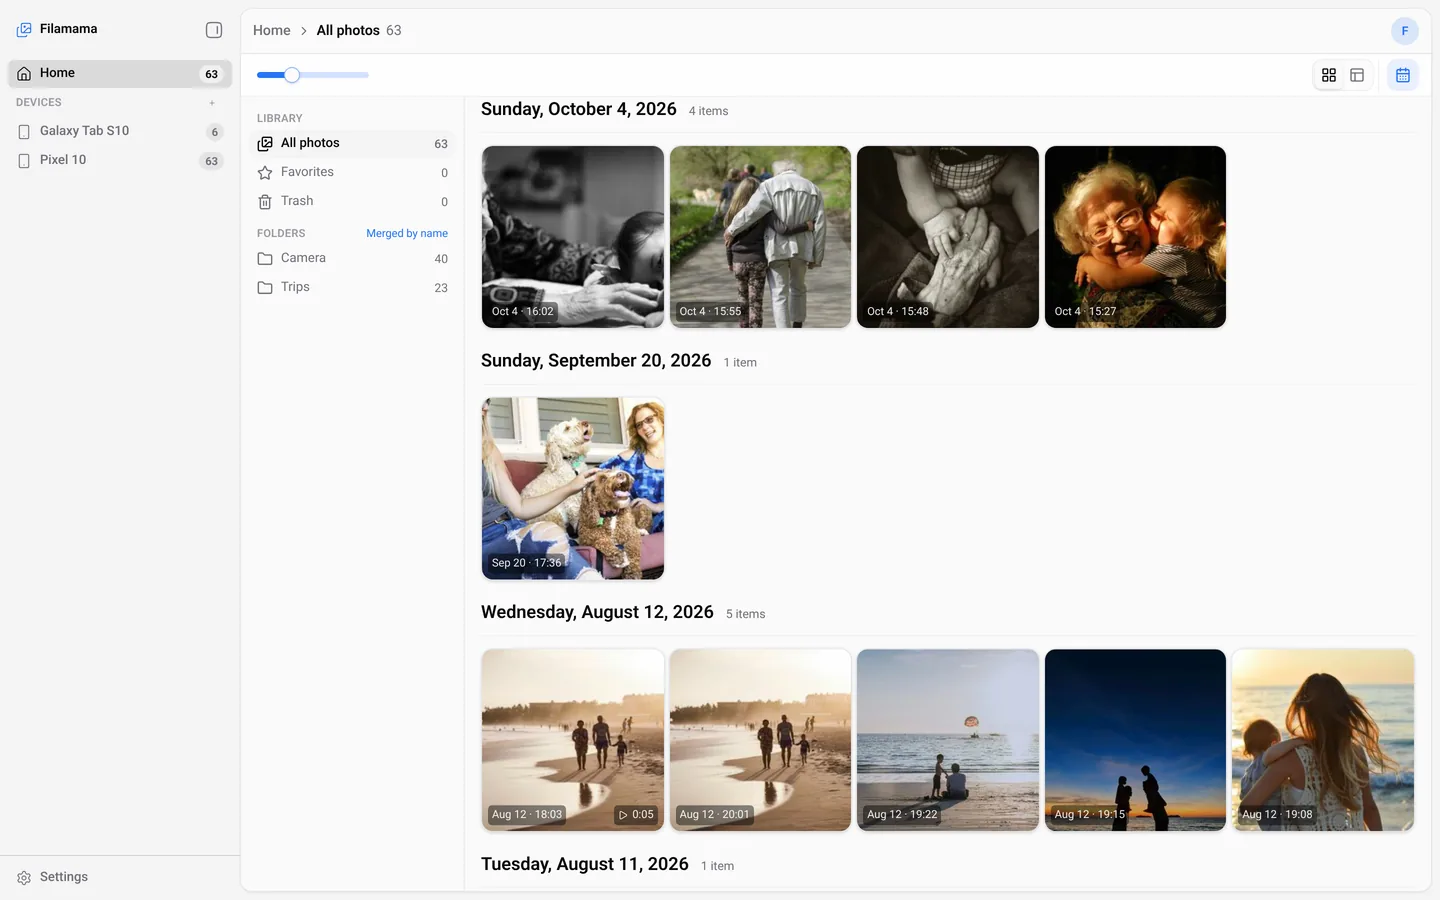This screenshot has height=900, width=1440.
Task: Open All photos library
Action: pyautogui.click(x=353, y=143)
